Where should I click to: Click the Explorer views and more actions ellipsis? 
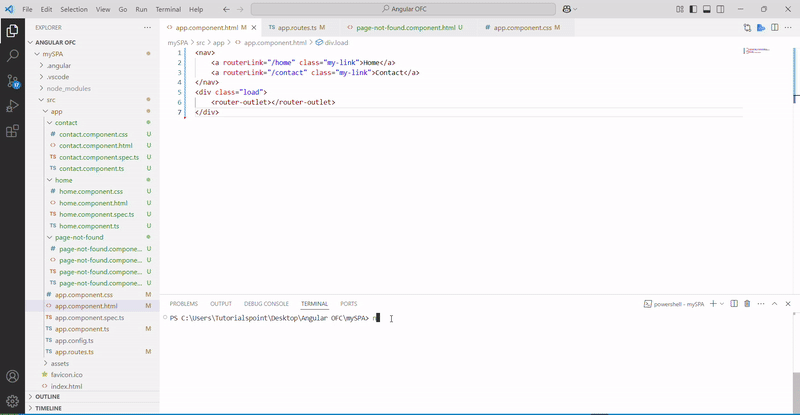[x=147, y=28]
